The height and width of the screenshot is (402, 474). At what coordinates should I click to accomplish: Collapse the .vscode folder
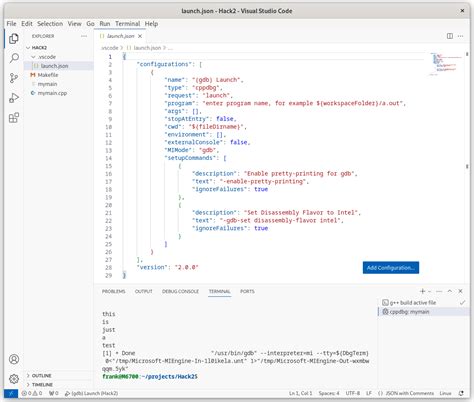(x=59, y=57)
